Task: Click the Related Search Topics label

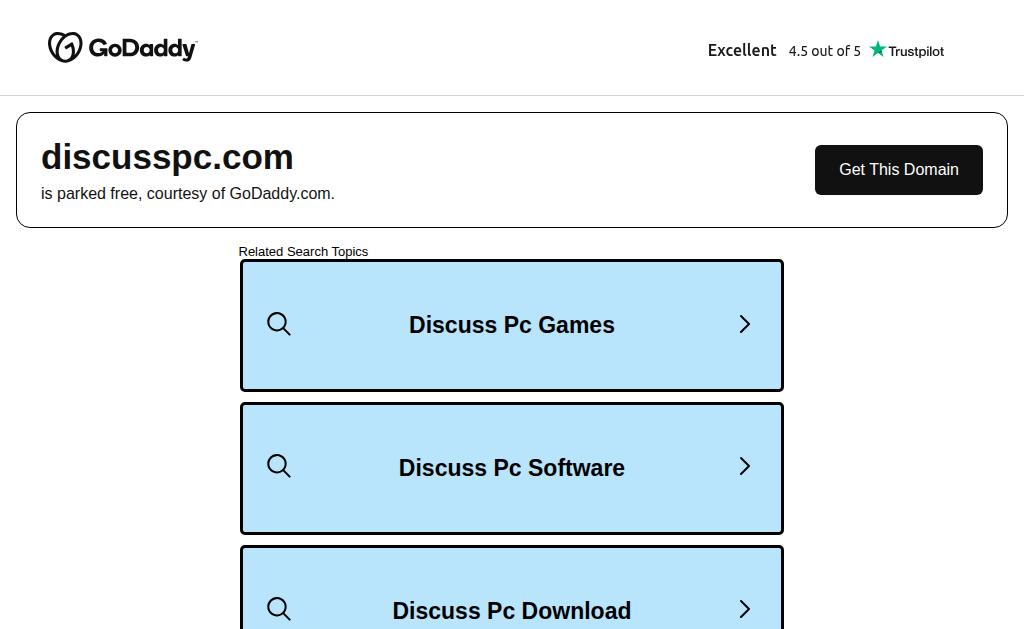Action: click(x=303, y=251)
